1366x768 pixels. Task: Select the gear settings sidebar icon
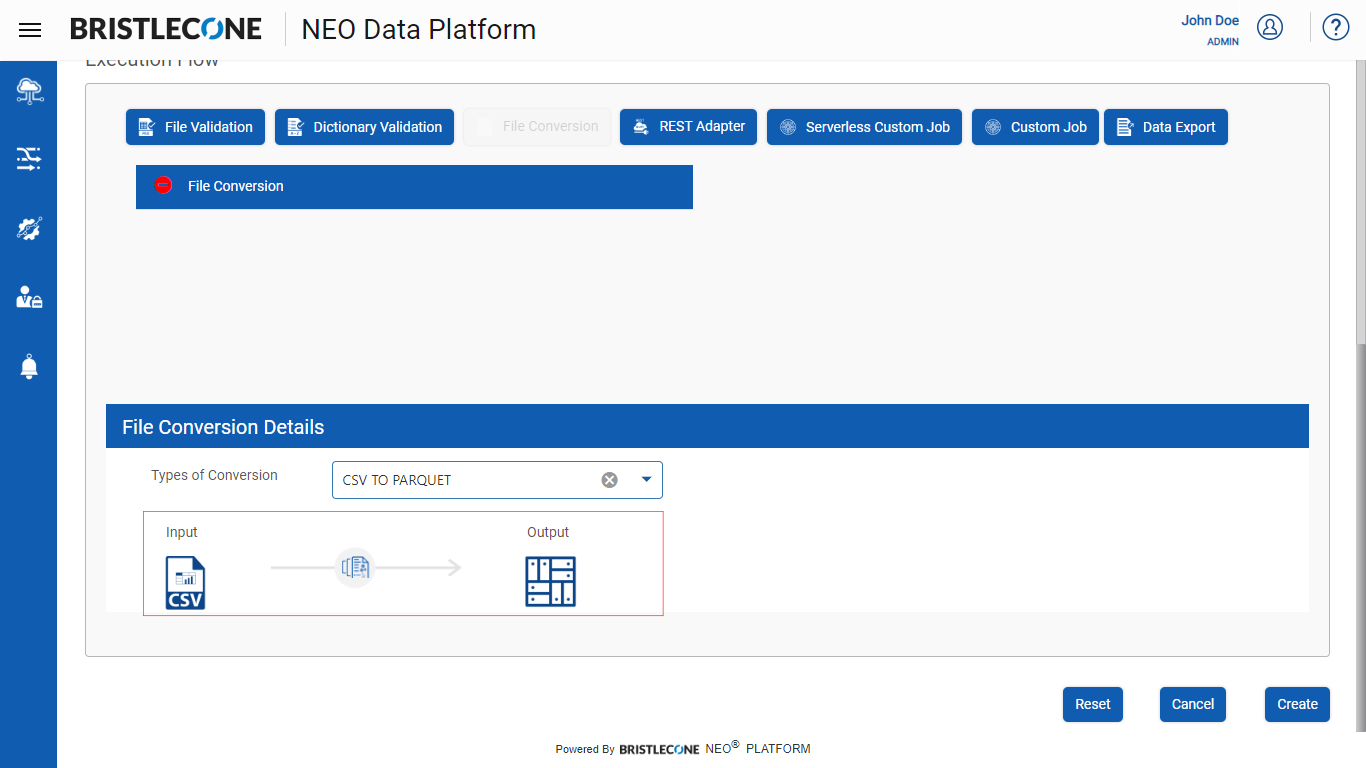[29, 228]
